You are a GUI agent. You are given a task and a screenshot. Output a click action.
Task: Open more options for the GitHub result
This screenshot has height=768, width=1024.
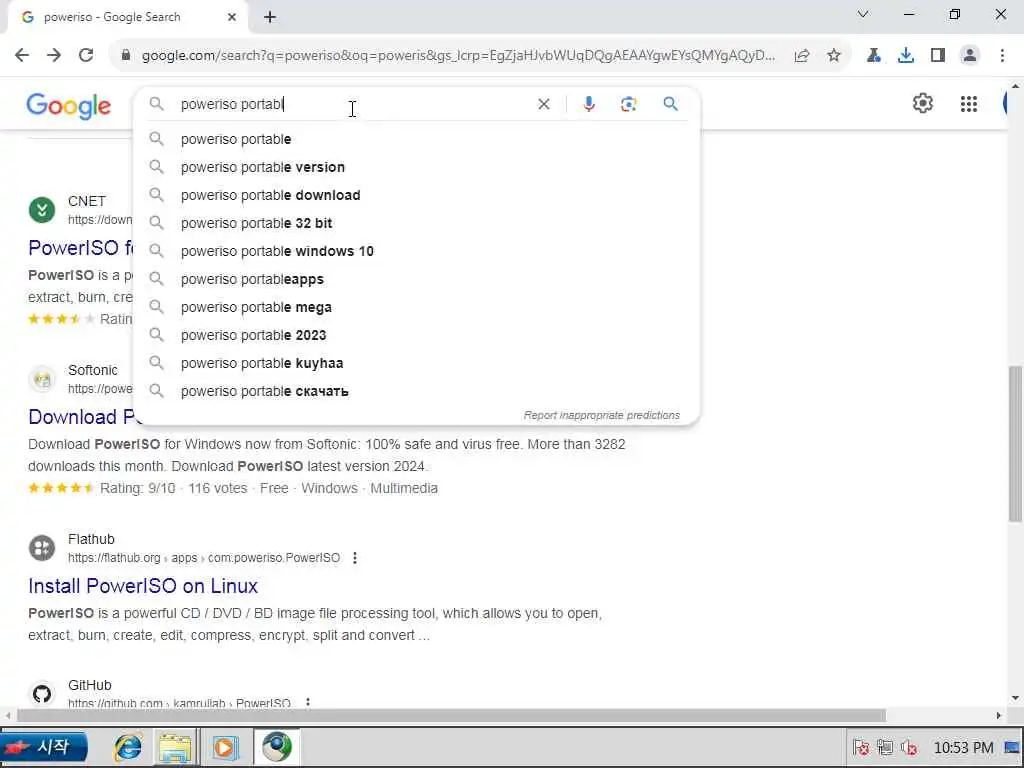[x=308, y=703]
